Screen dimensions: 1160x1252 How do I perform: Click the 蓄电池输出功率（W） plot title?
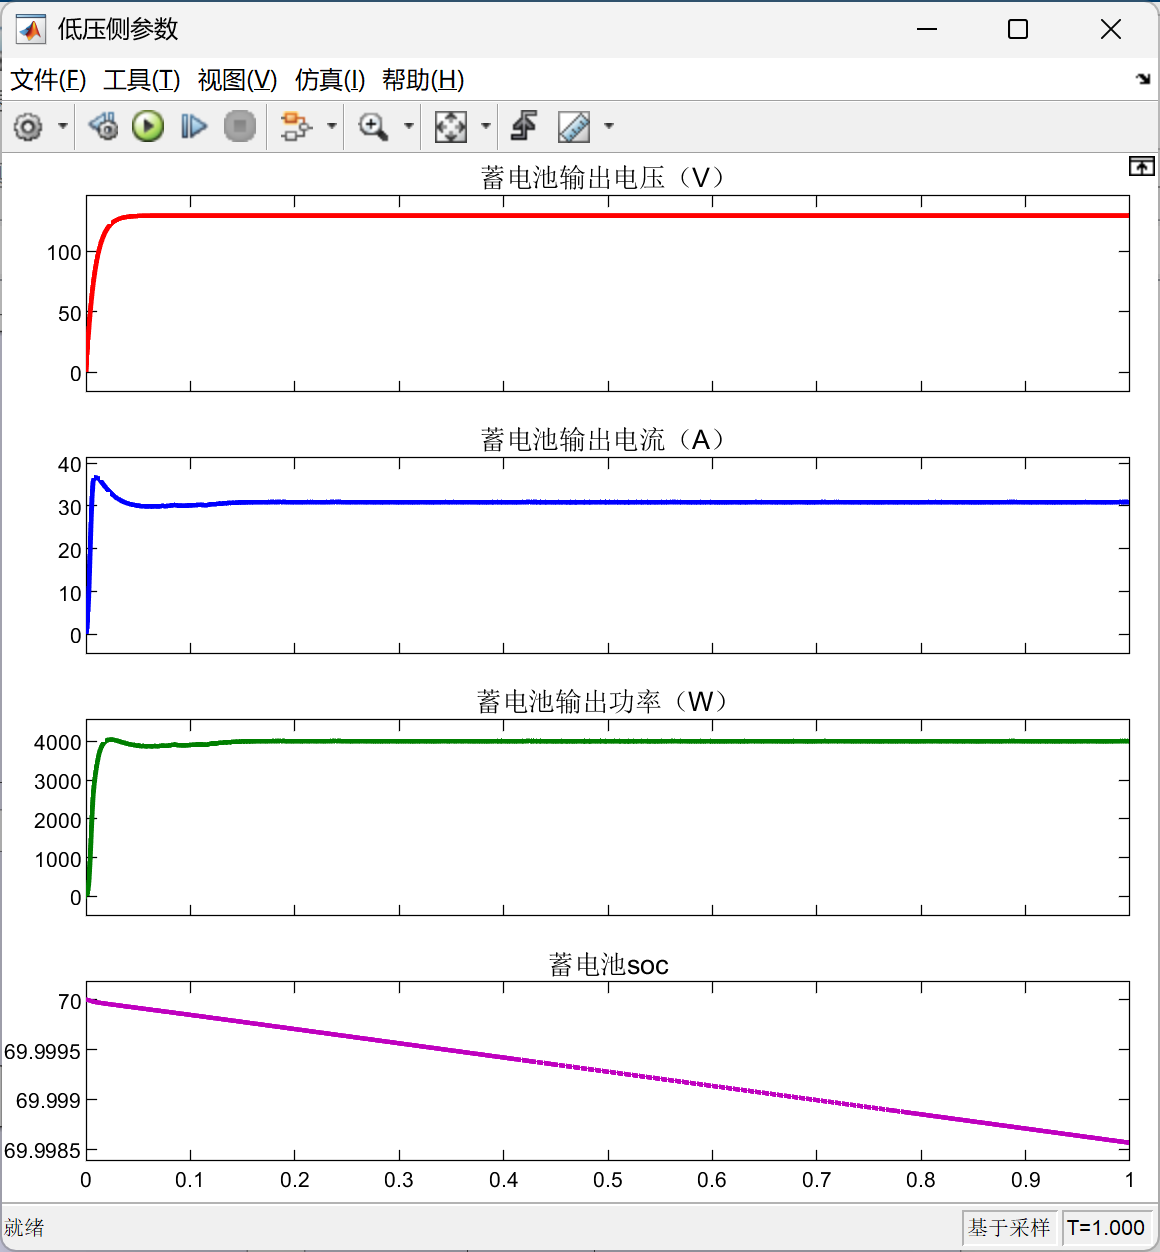(602, 702)
